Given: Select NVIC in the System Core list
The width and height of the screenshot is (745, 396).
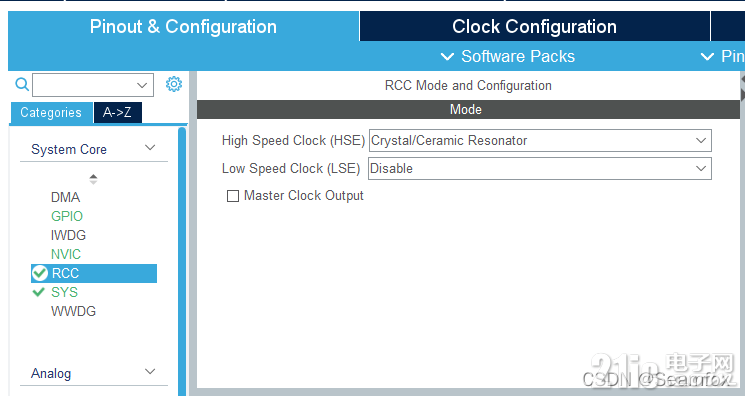Looking at the screenshot, I should point(66,254).
